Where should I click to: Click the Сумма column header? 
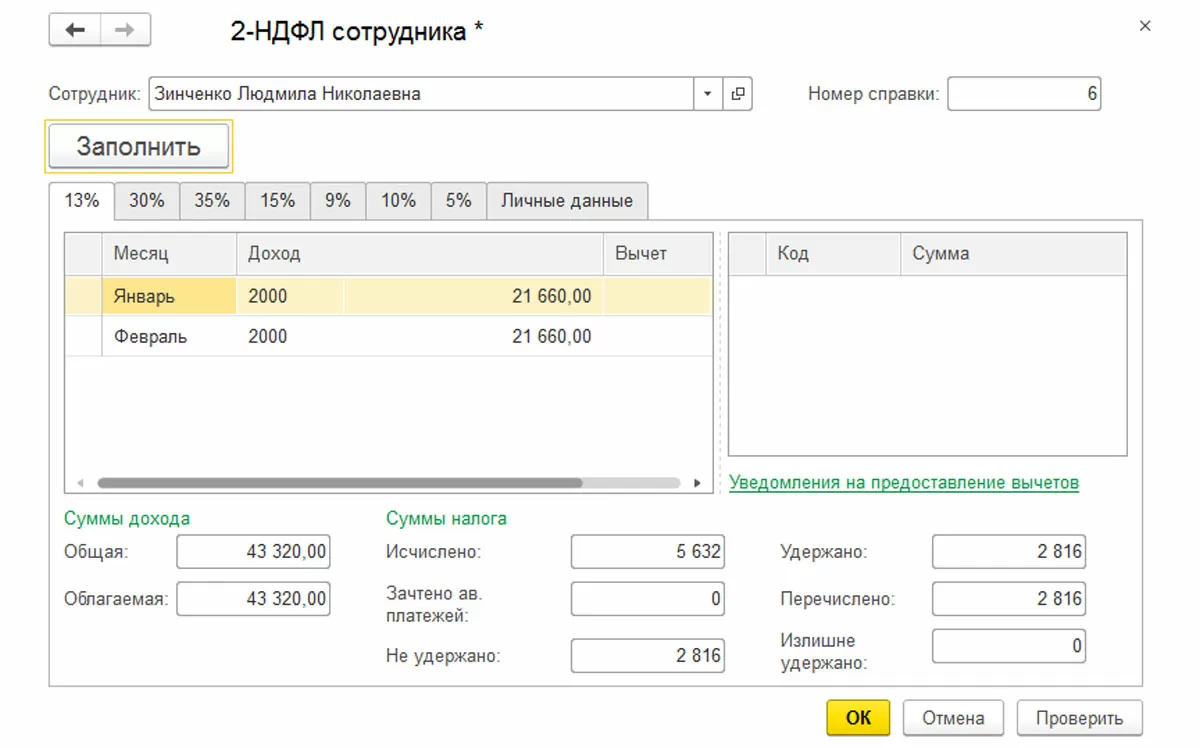tap(1014, 254)
